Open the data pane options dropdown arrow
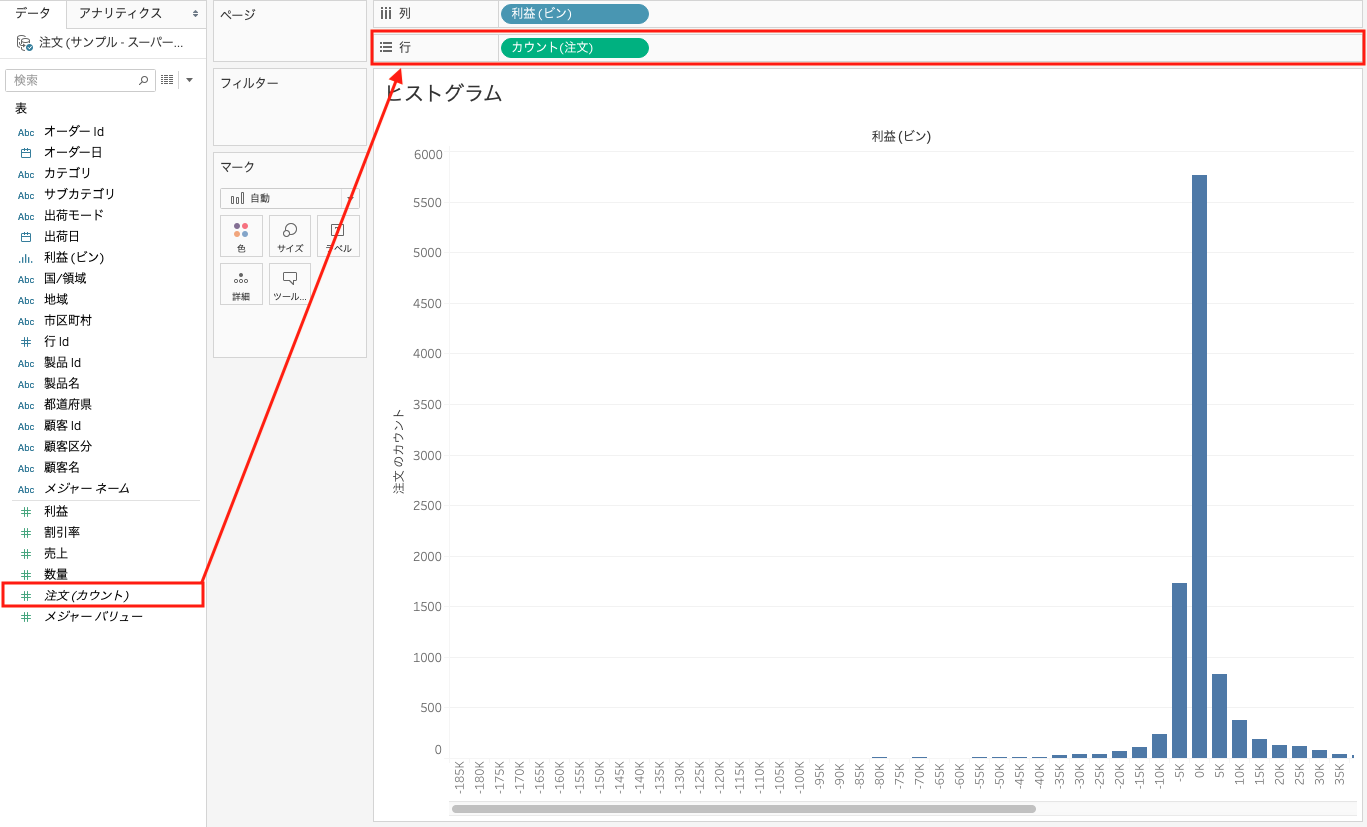The height and width of the screenshot is (827, 1367). point(189,80)
